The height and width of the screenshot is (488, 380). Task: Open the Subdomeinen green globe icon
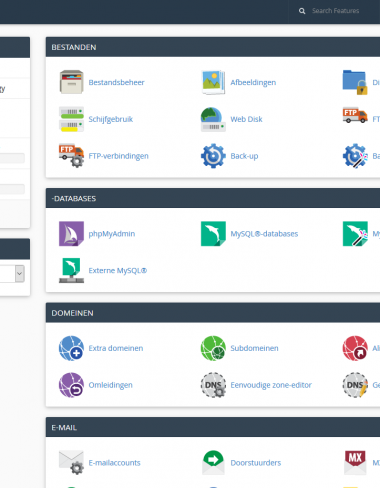(213, 348)
